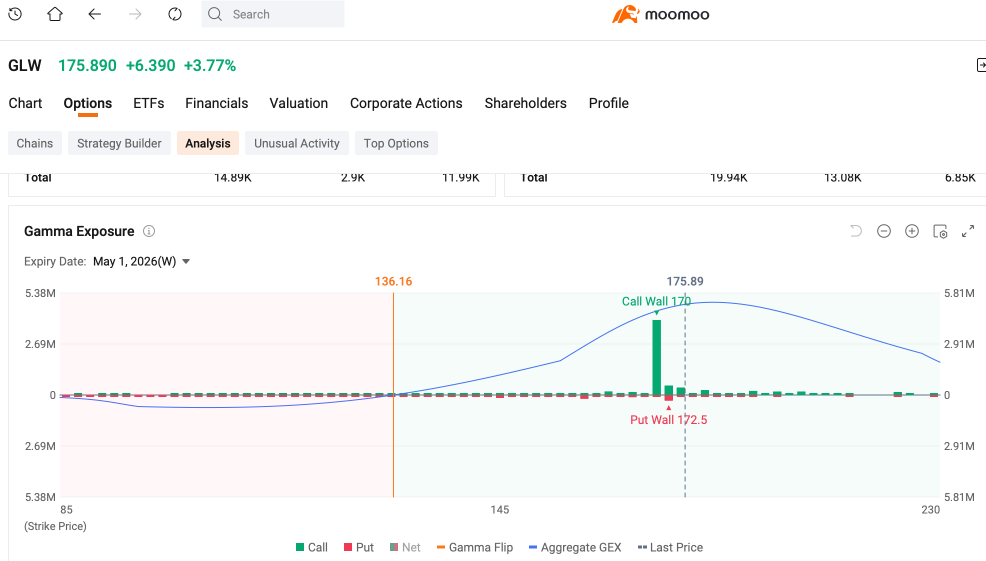This screenshot has width=986, height=561.
Task: Select the Options tab
Action: tap(87, 103)
